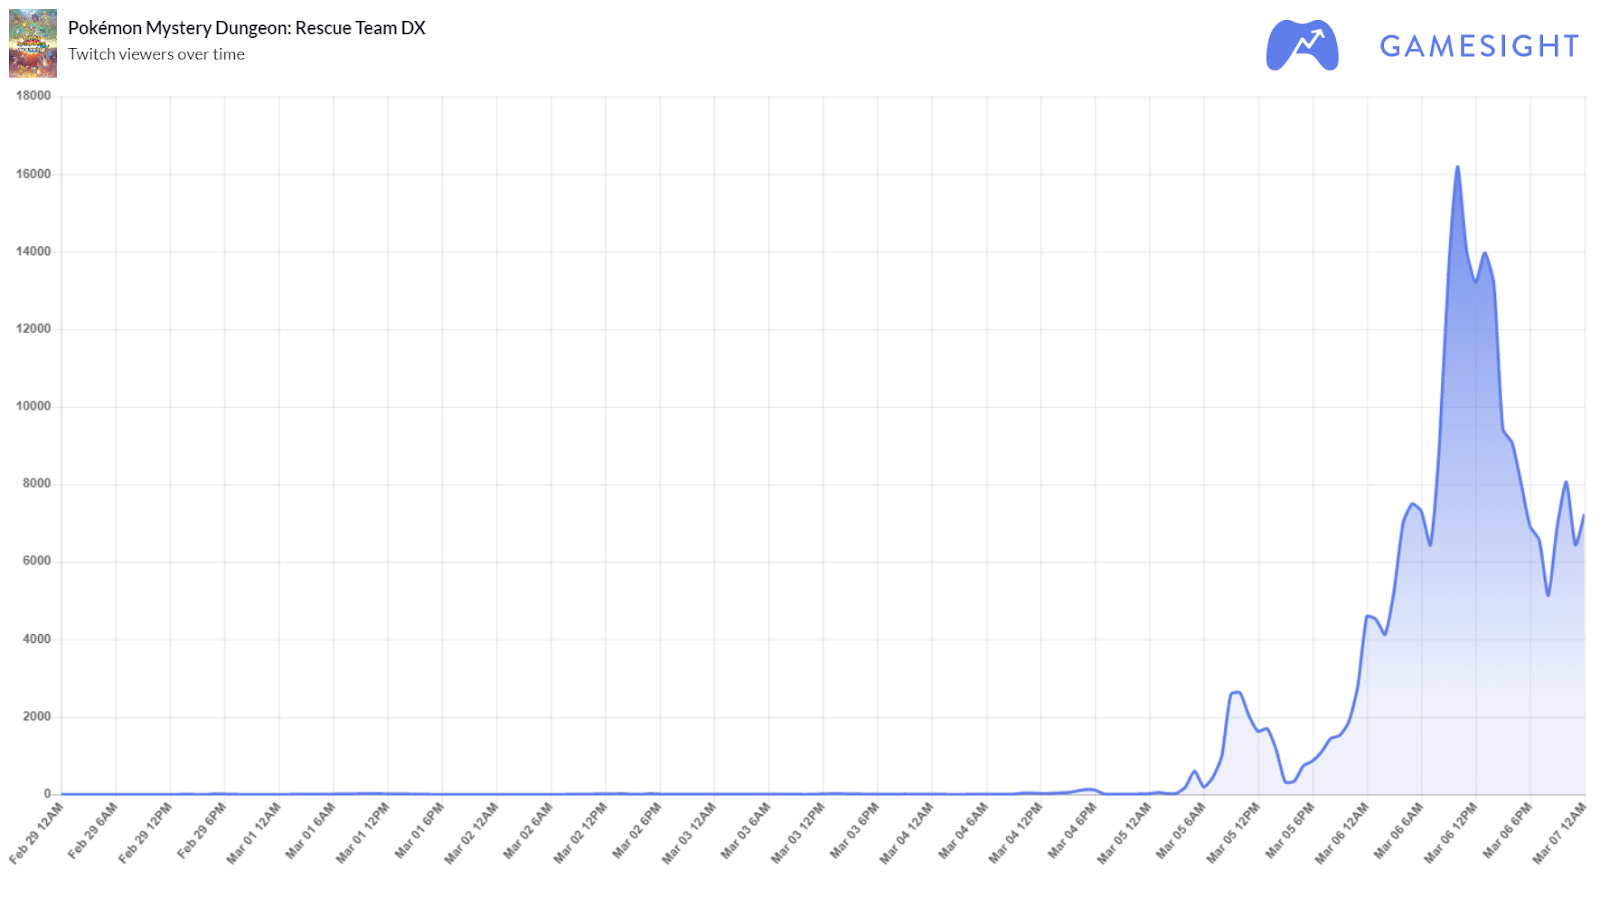The width and height of the screenshot is (1600, 899).
Task: Click the 'Mar 07 12AM' x-axis label
Action: (1559, 833)
